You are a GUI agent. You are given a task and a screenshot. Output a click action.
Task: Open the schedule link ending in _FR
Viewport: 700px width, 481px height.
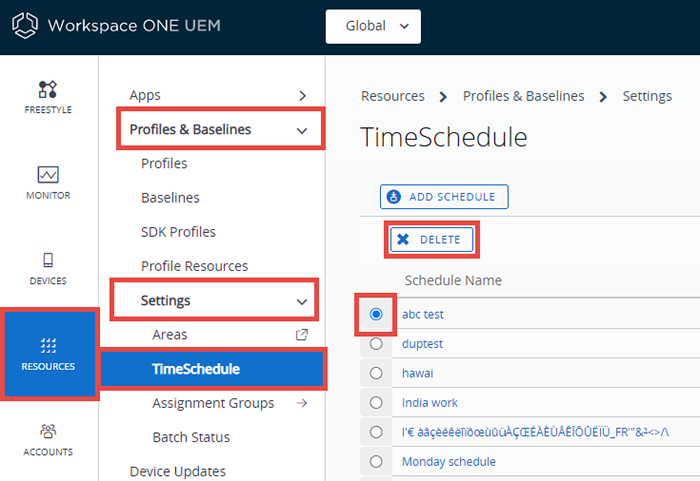click(x=535, y=432)
